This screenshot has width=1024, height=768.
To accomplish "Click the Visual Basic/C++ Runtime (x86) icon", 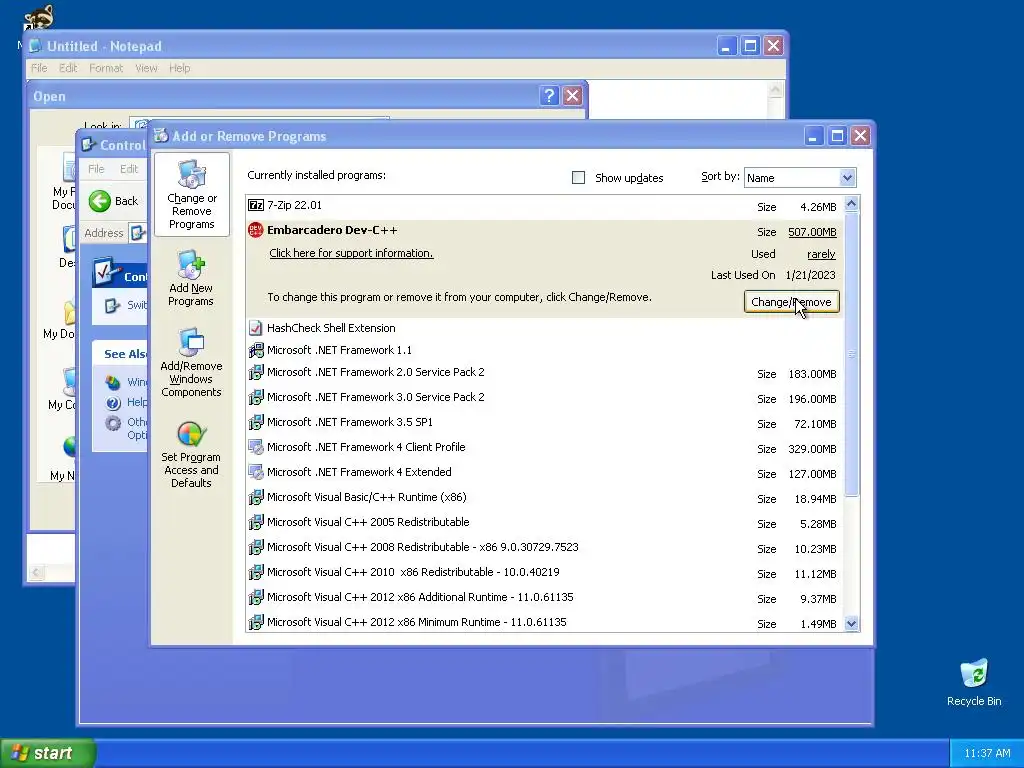I will point(256,497).
